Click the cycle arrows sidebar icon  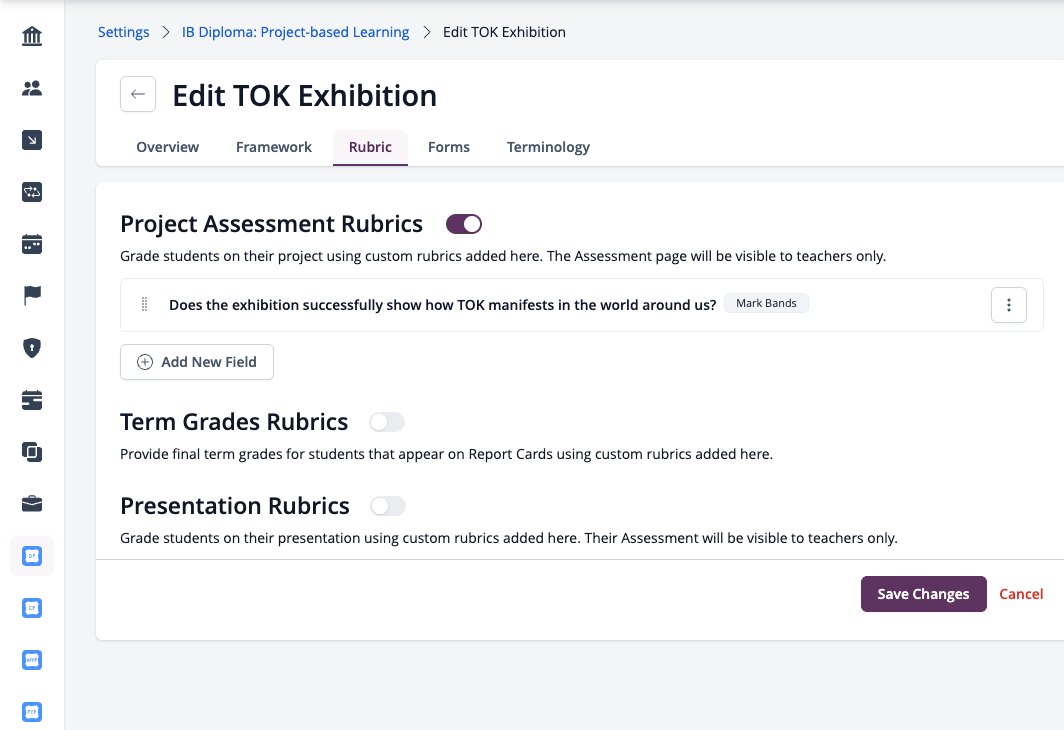[x=32, y=192]
